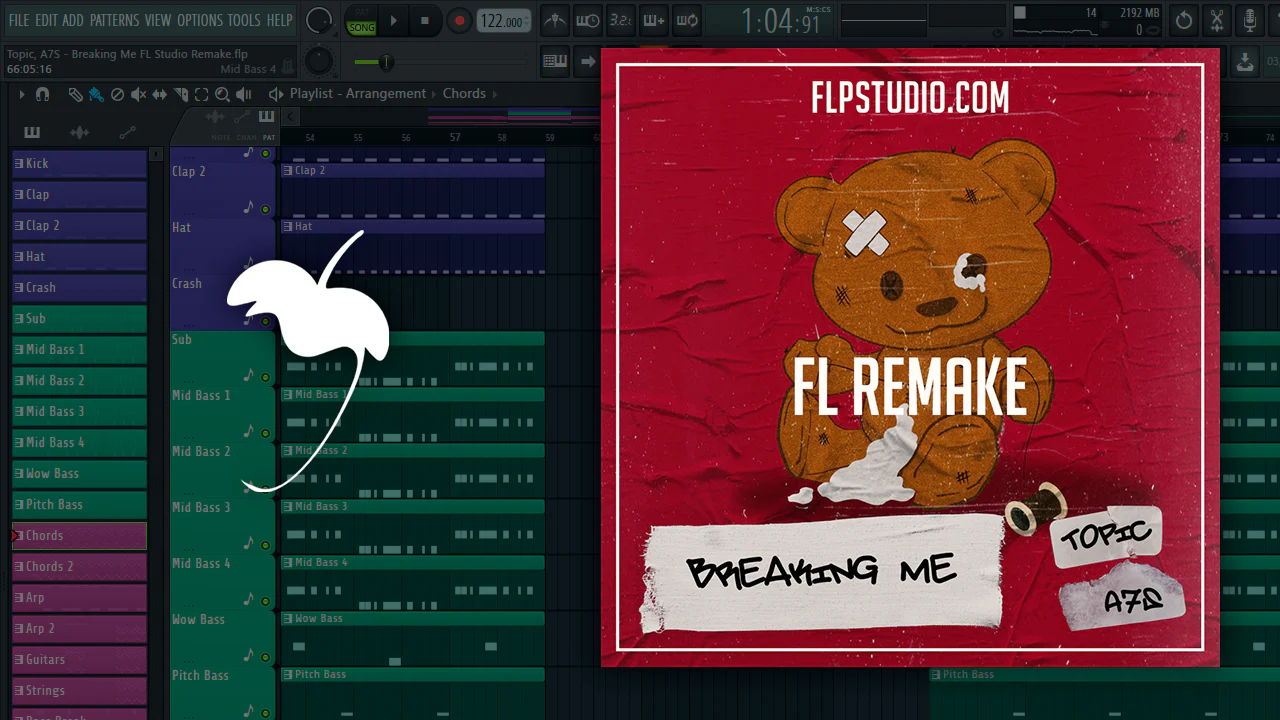Screen dimensions: 1280x720
Task: Toggle the playlist snap magnet icon
Action: click(42, 95)
